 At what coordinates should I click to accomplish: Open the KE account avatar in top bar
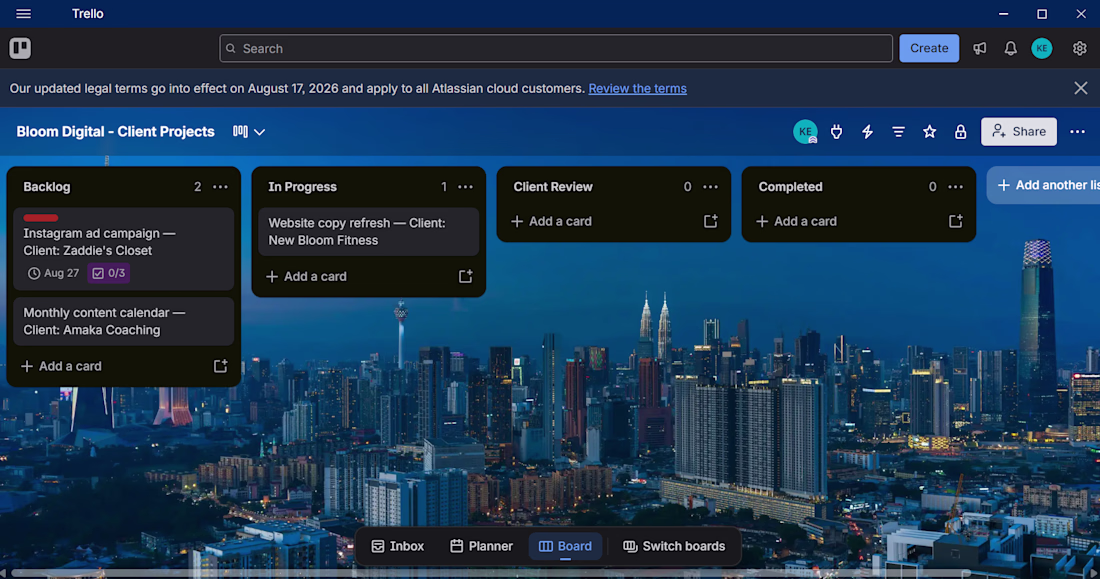coord(1042,48)
